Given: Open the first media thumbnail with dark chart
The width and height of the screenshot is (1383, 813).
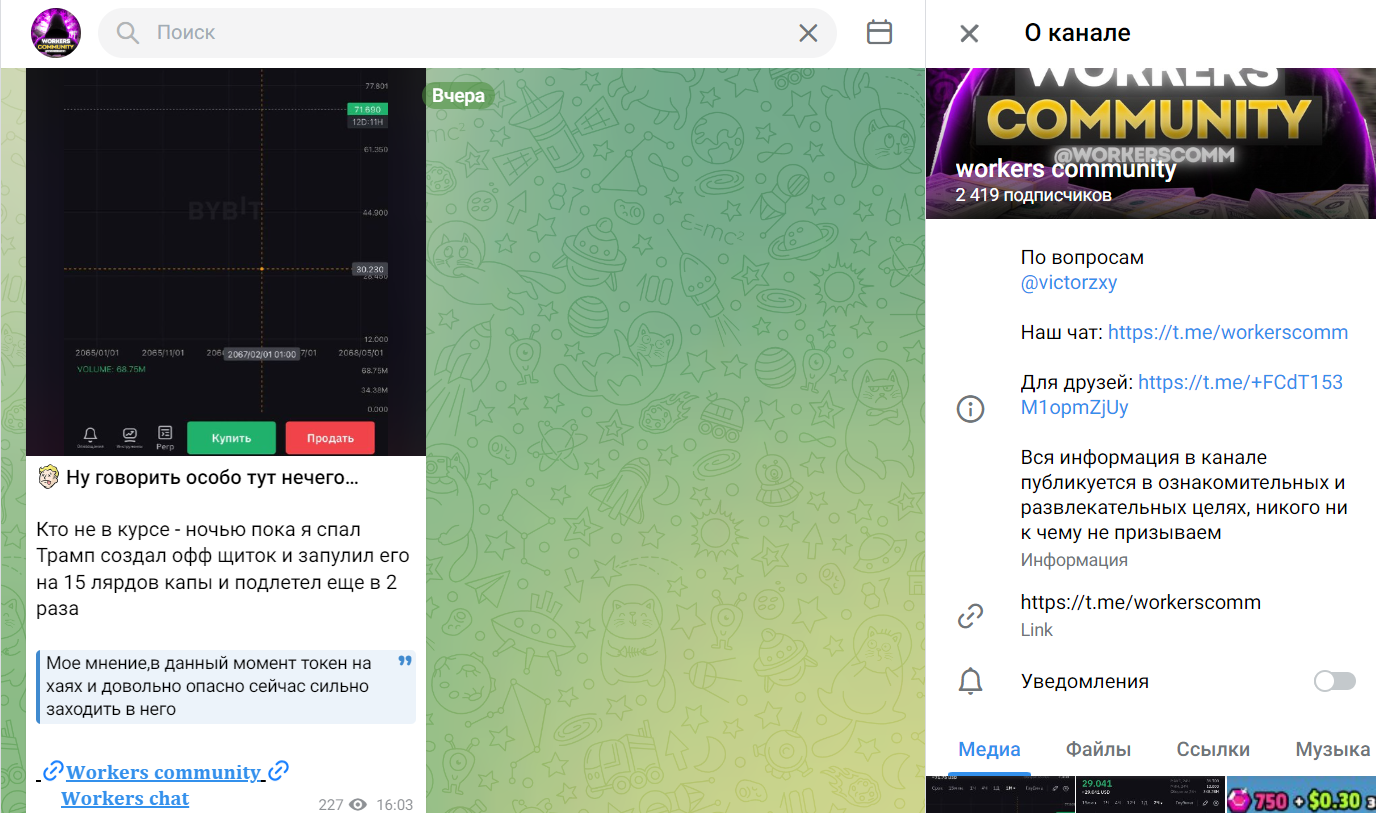Looking at the screenshot, I should (x=1000, y=794).
